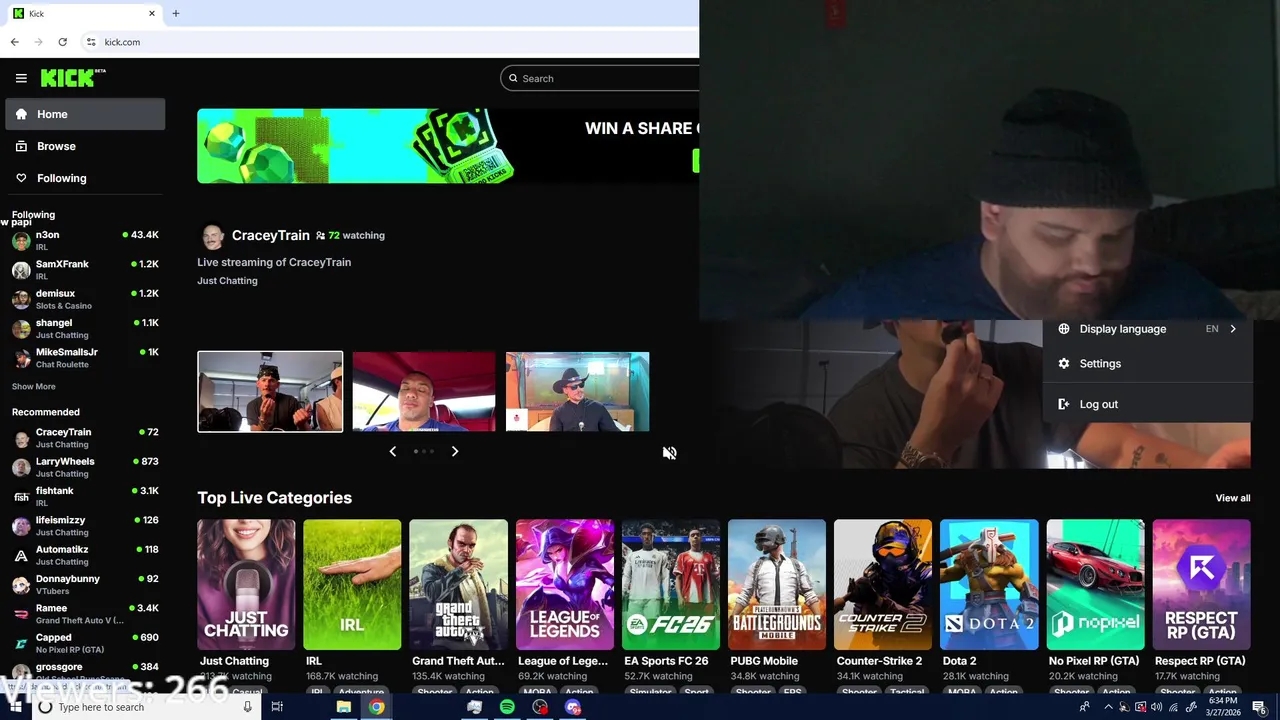Reload the kick.com page
This screenshot has width=1280, height=720.
[x=62, y=42]
